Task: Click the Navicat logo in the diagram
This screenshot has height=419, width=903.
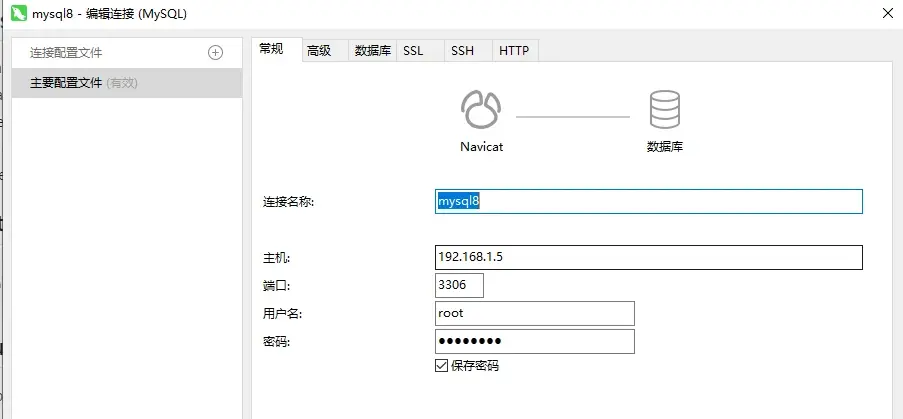Action: [x=481, y=109]
